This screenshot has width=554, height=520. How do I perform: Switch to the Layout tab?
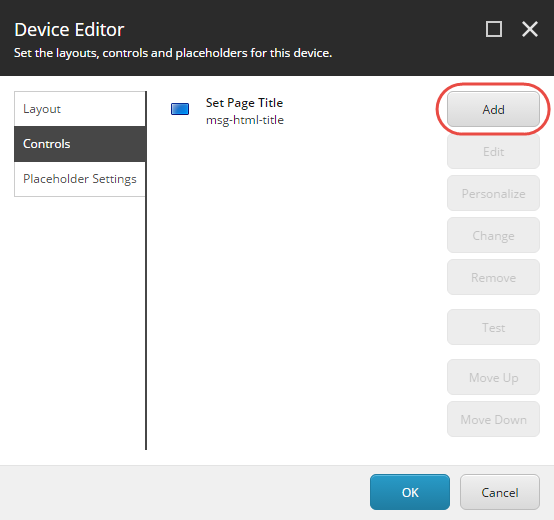point(80,109)
